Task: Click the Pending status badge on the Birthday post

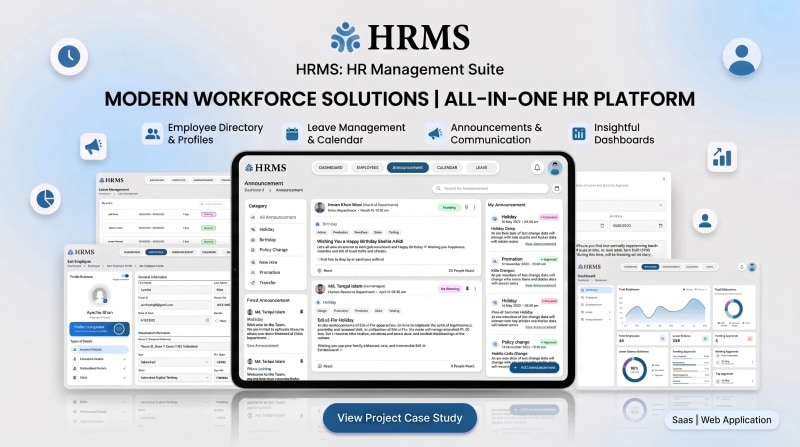Action: [x=449, y=208]
